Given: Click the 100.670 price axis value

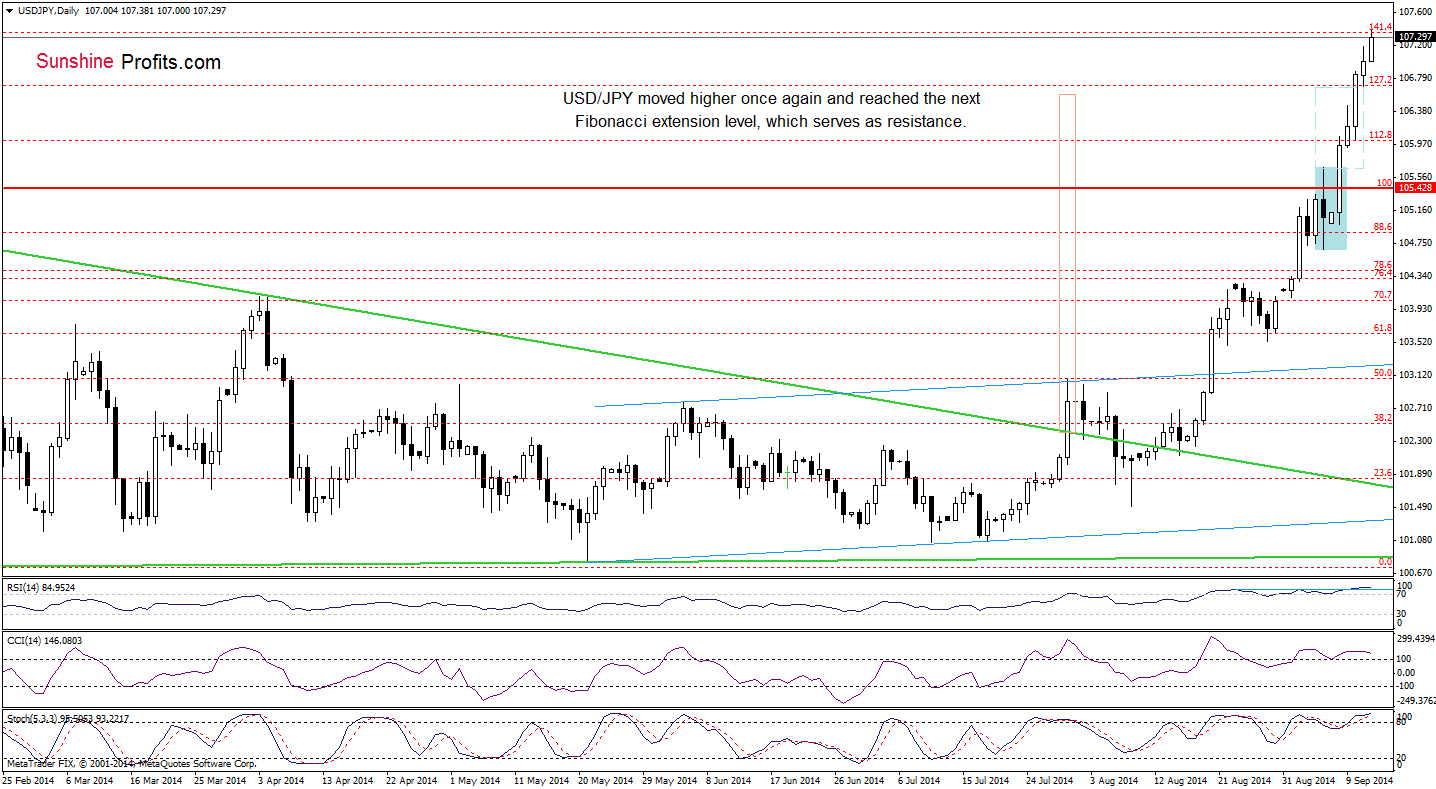Looking at the screenshot, I should (1416, 572).
